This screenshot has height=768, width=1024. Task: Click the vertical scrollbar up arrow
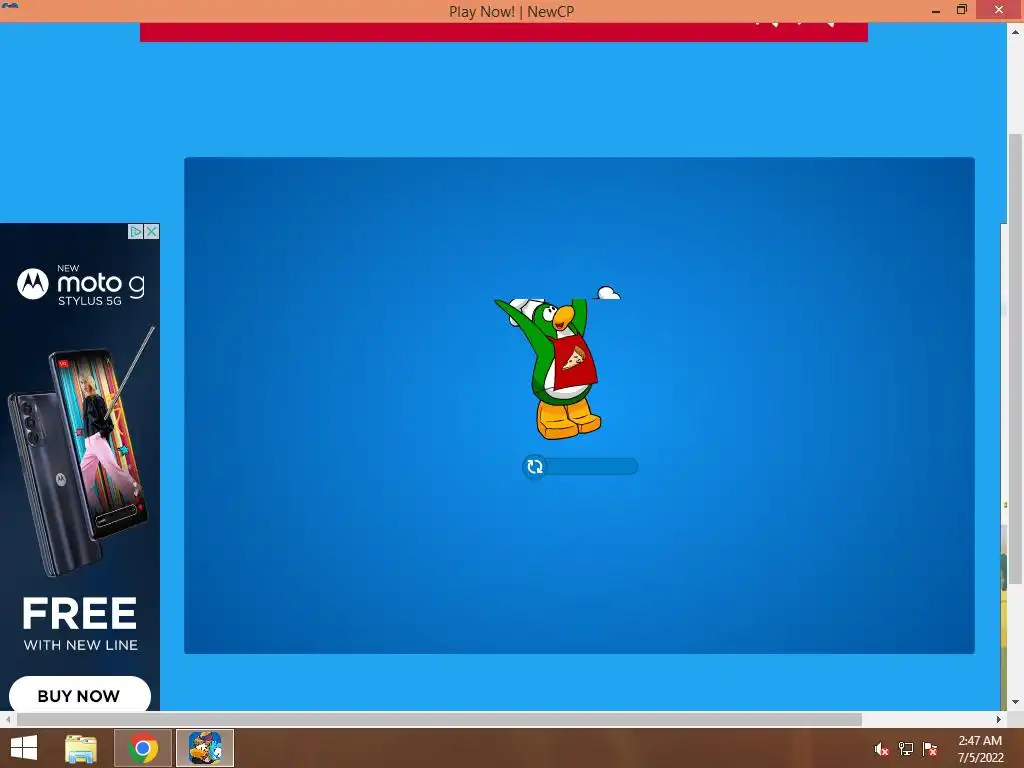click(x=1016, y=31)
